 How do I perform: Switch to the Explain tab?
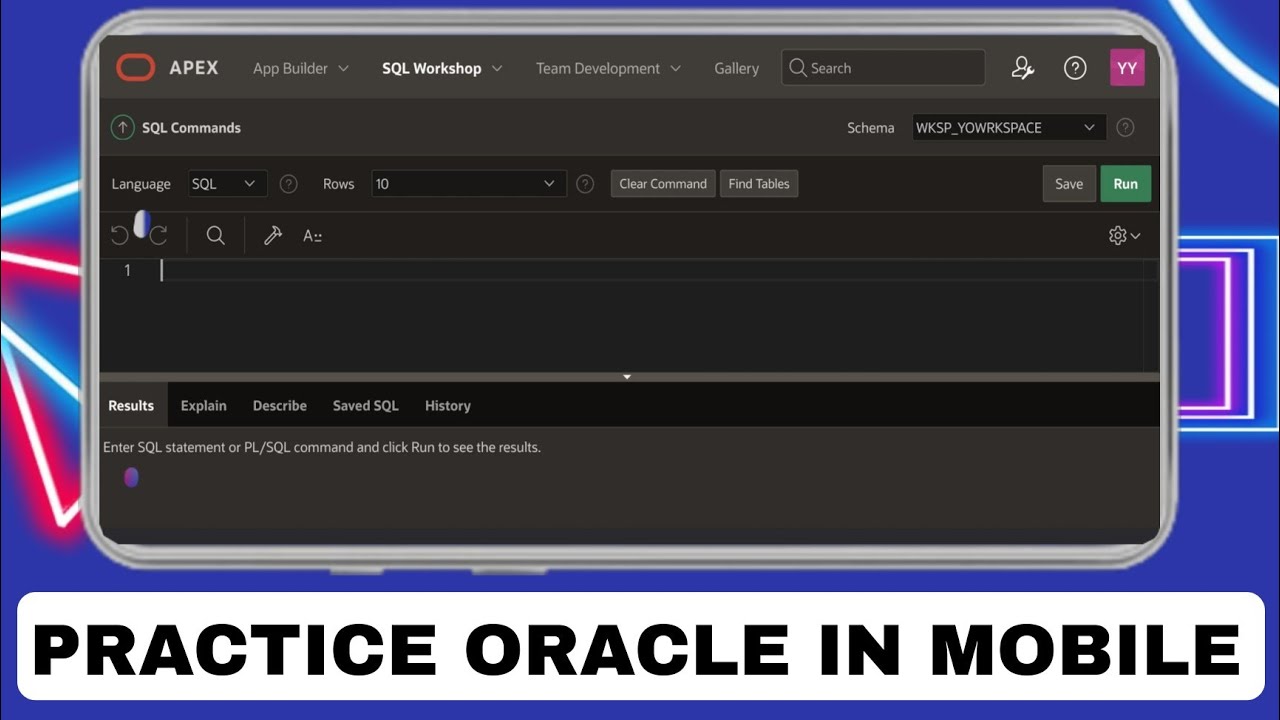[204, 405]
